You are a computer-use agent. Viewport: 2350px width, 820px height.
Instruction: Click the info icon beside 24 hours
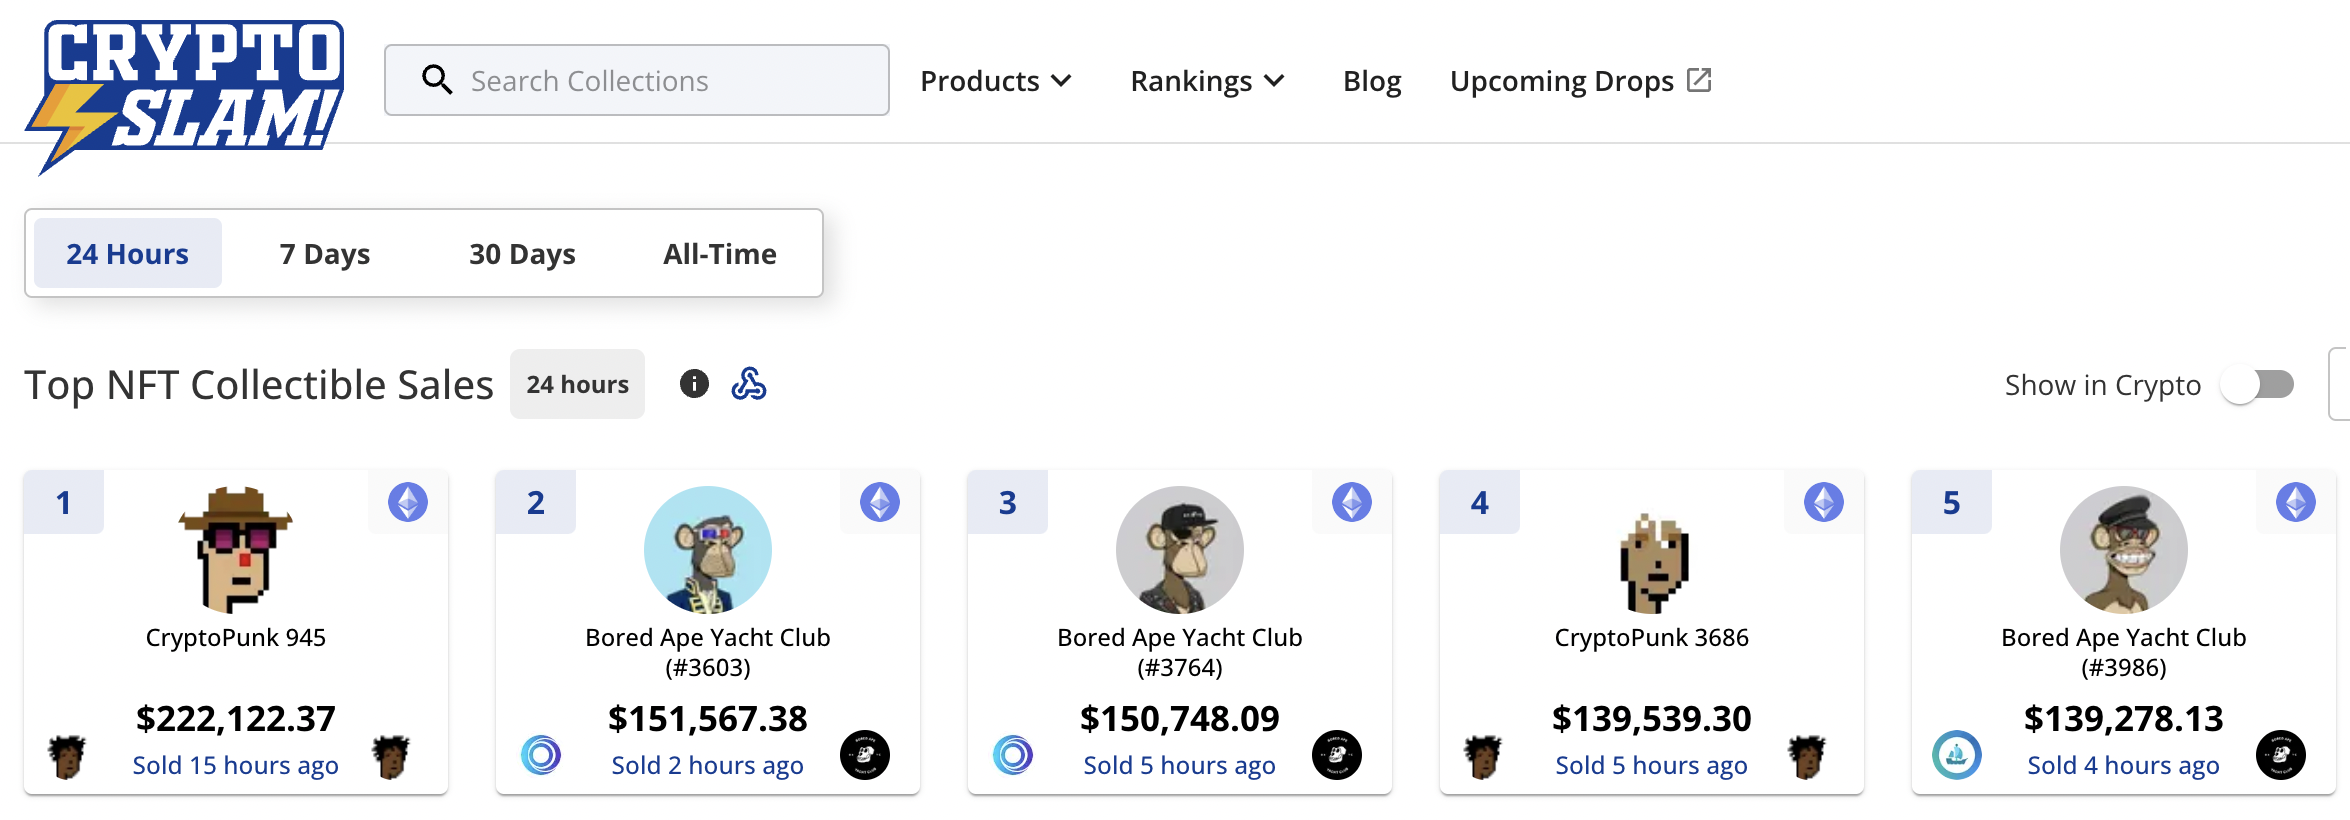(694, 384)
